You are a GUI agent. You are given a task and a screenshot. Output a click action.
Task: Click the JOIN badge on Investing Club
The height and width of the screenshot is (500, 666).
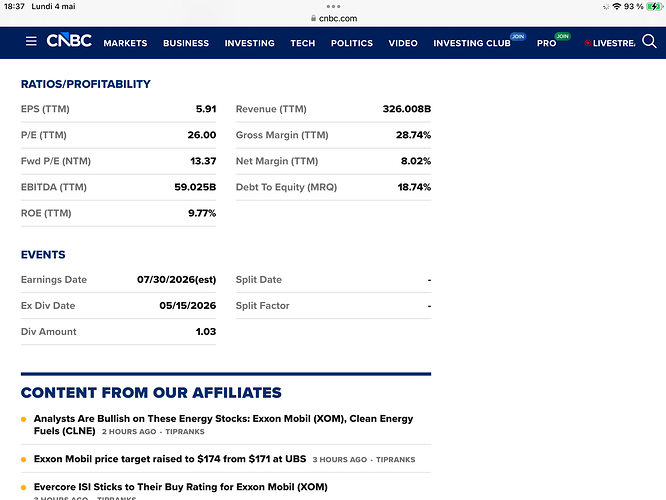518,37
